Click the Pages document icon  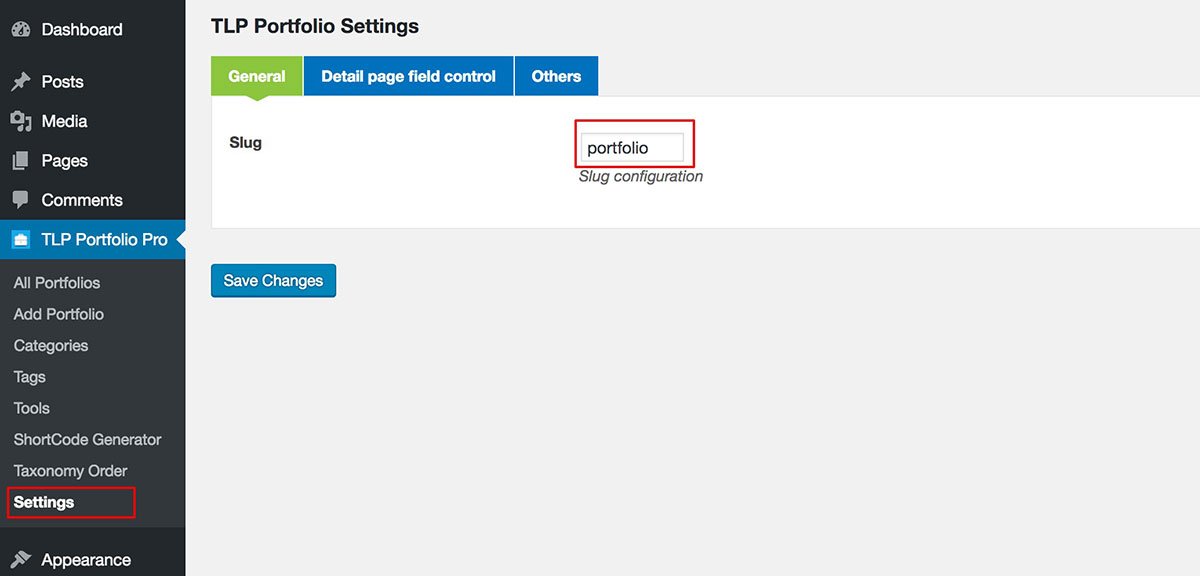[x=21, y=161]
